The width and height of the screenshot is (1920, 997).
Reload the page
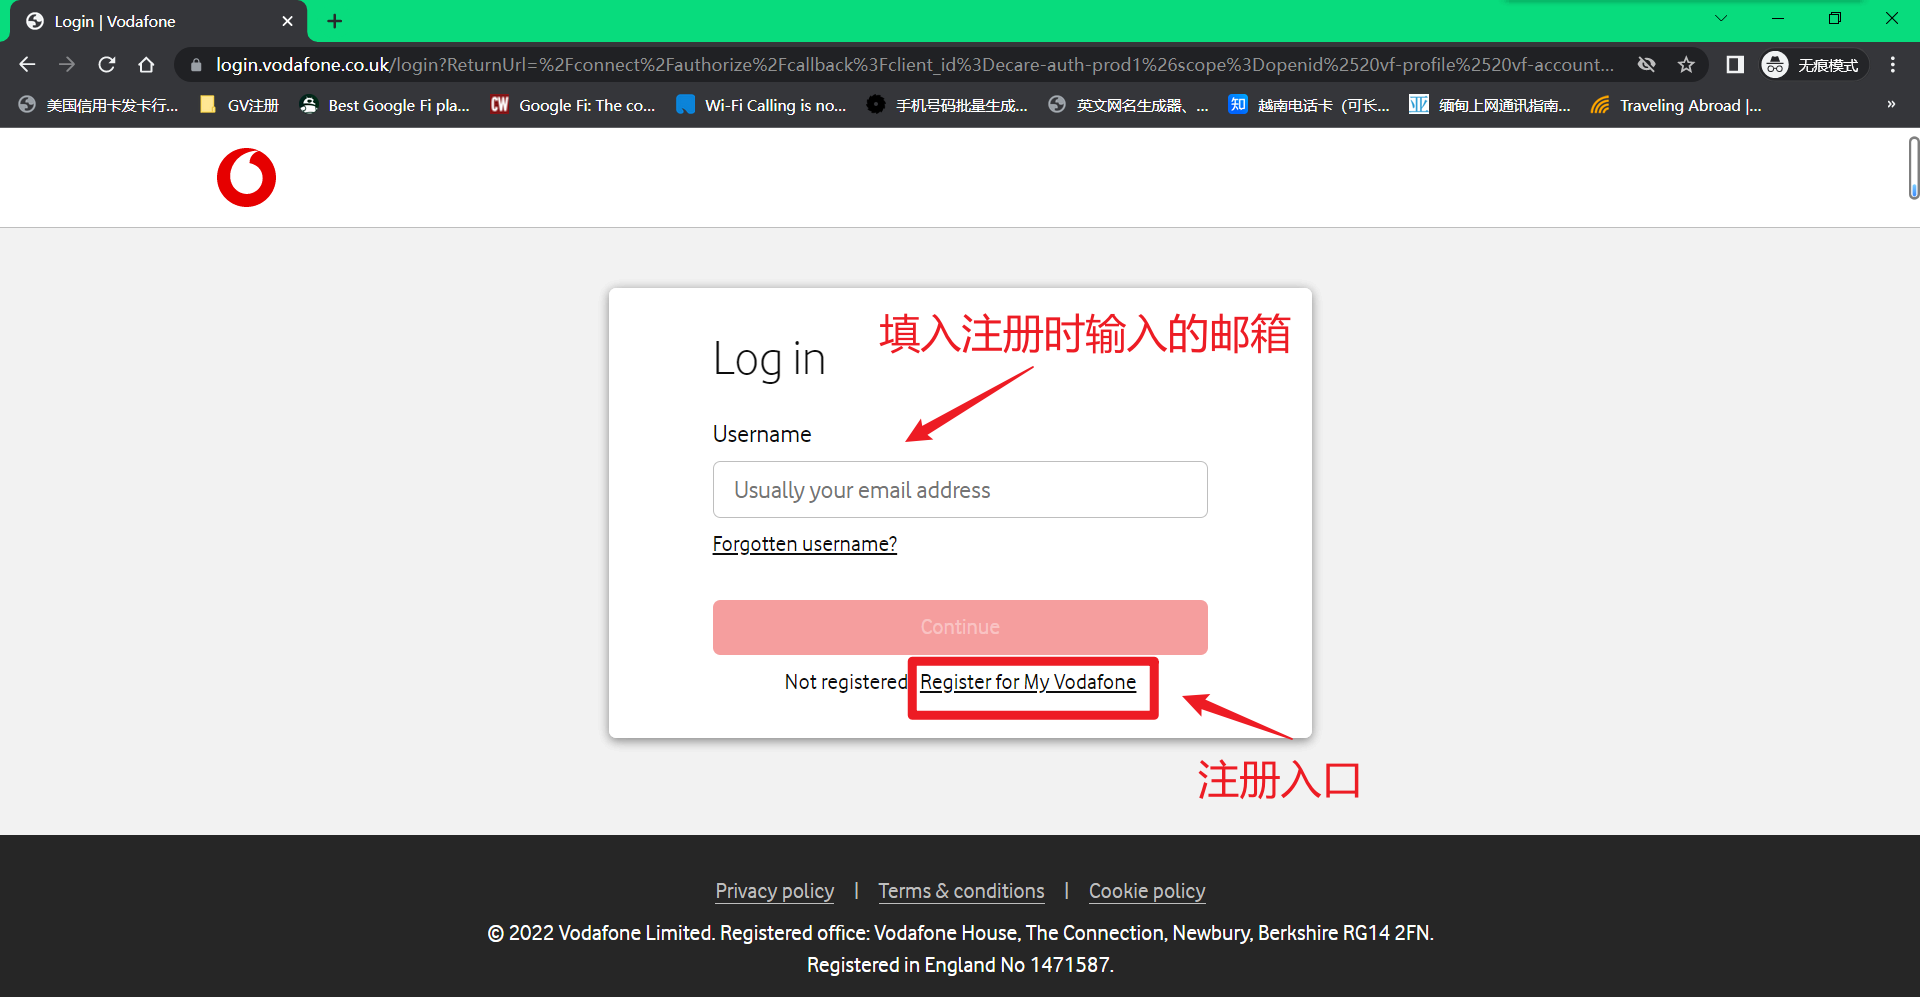coord(107,65)
